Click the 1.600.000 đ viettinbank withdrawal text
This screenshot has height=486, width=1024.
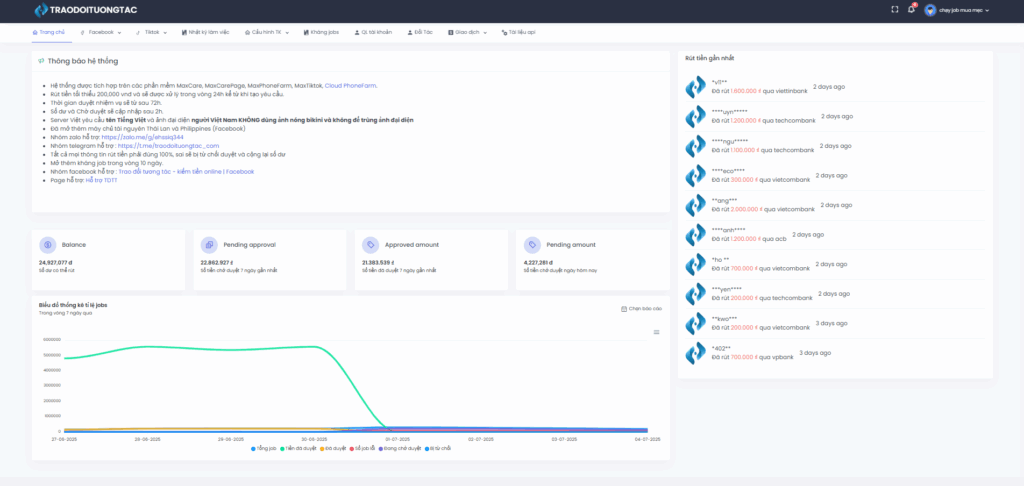pyautogui.click(x=760, y=91)
